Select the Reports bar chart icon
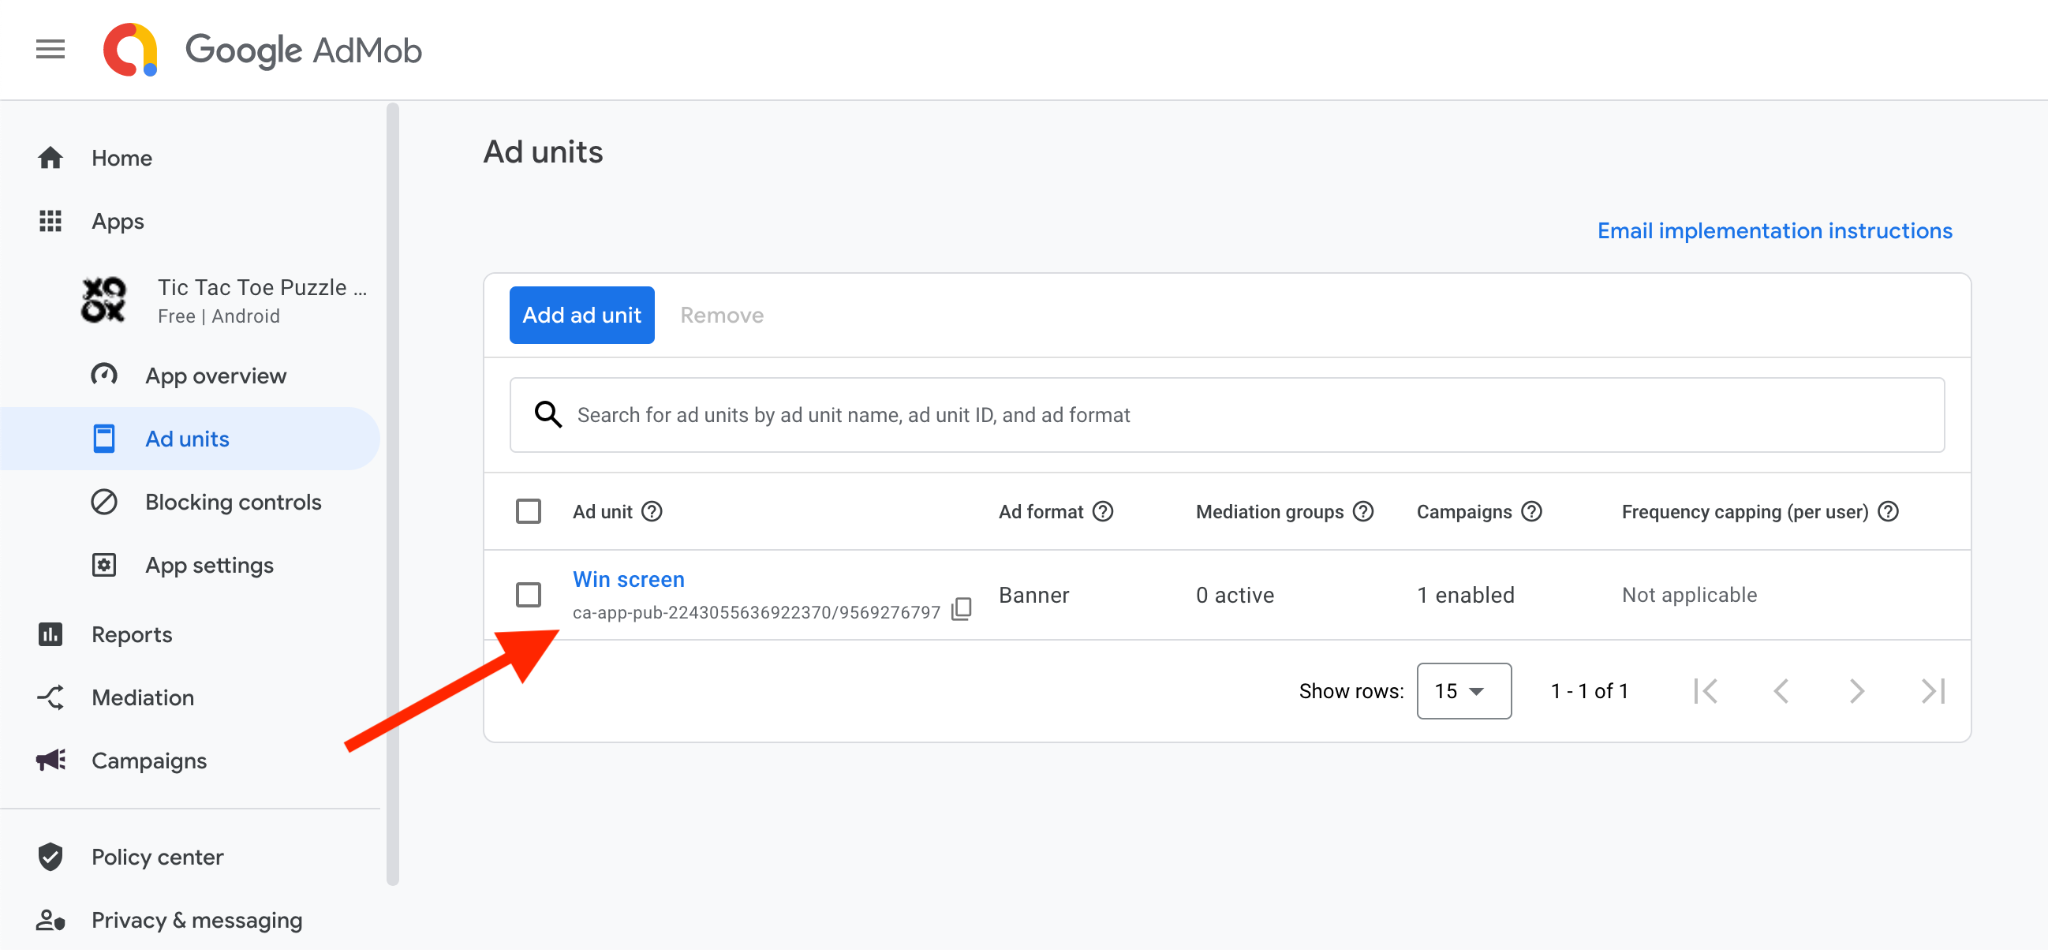The width and height of the screenshot is (2048, 950). tap(49, 634)
